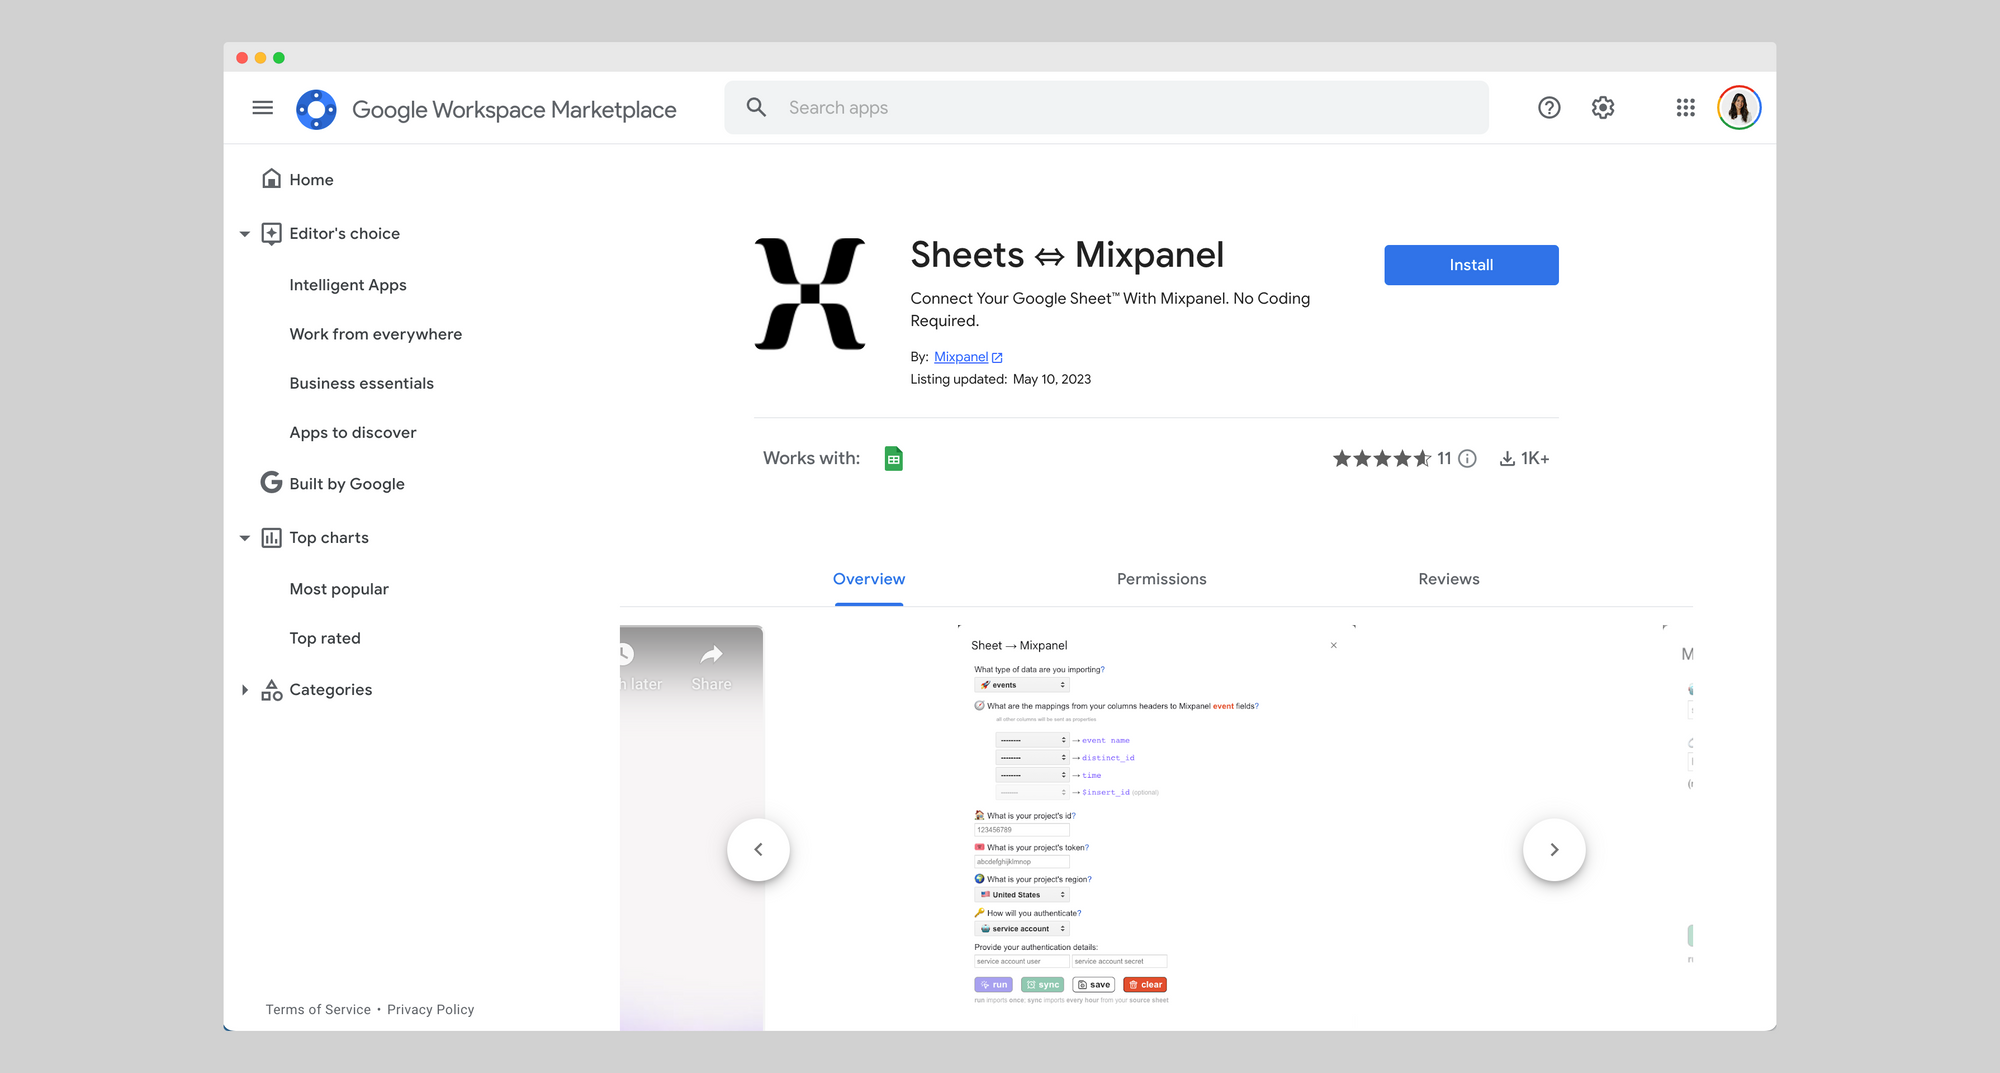This screenshot has width=2000, height=1073.
Task: Go to the previous screenshot
Action: pos(758,850)
